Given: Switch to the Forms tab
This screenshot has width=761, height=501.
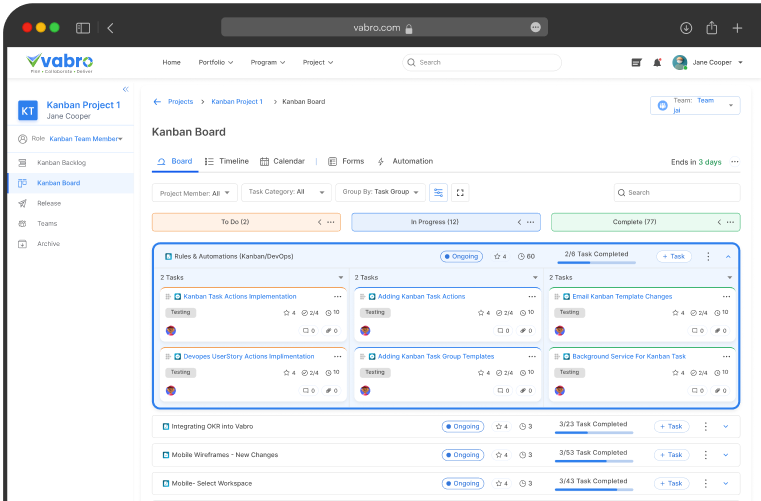Looking at the screenshot, I should coord(346,161).
